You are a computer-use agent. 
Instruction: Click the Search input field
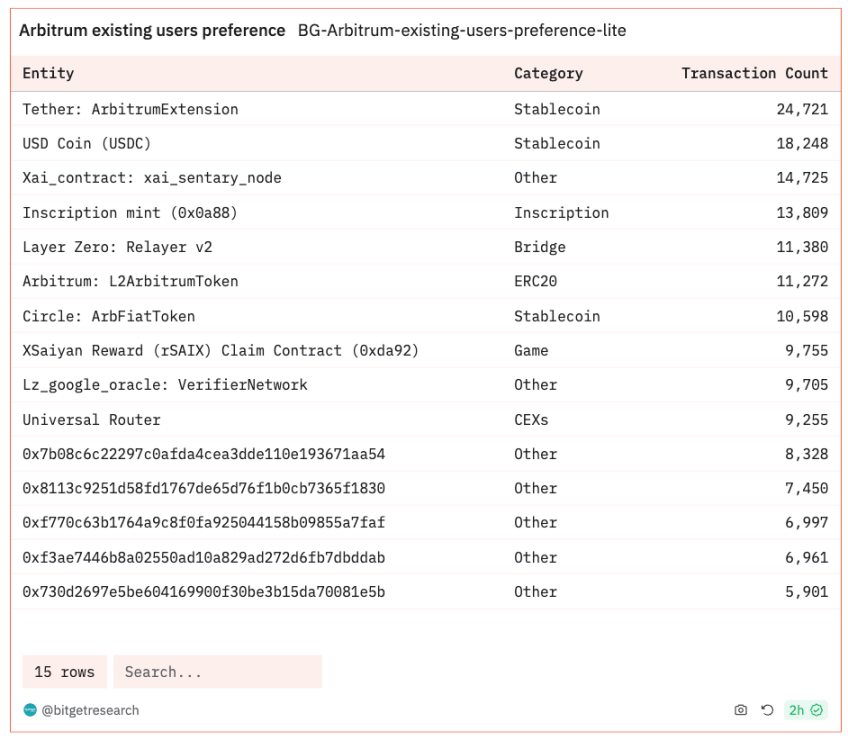click(x=217, y=672)
